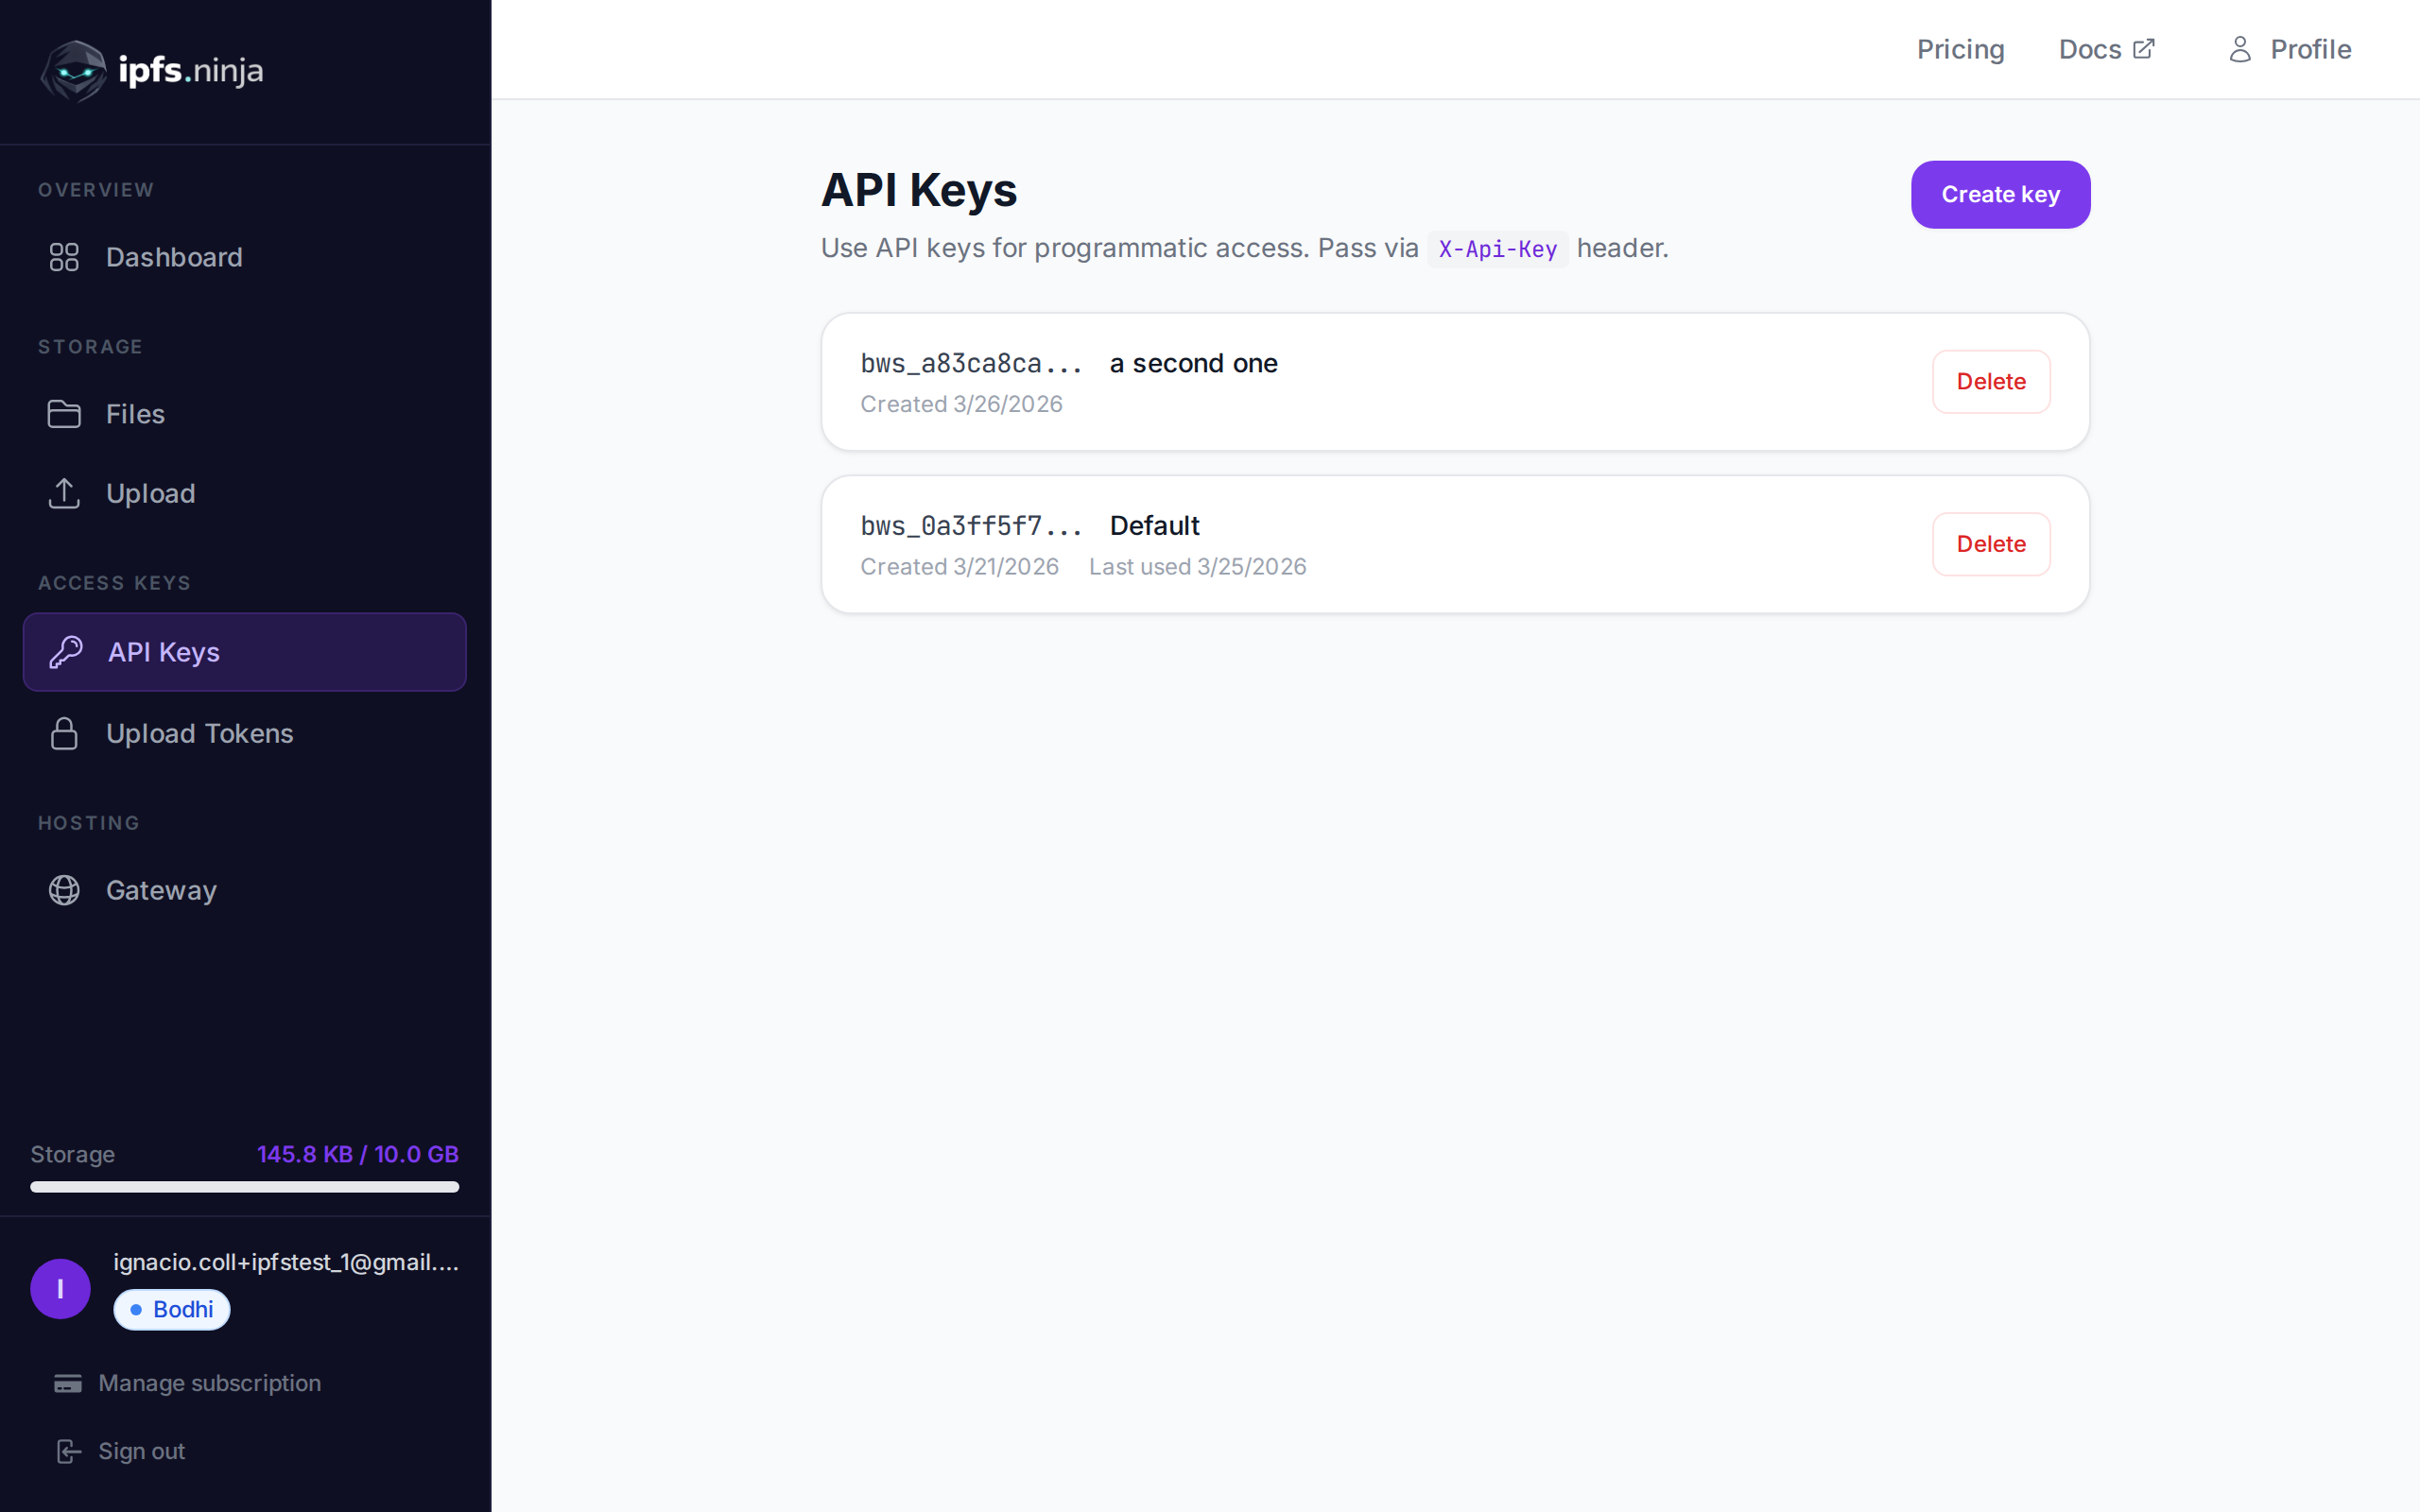Viewport: 2420px width, 1512px height.
Task: Click the Manage subscription card icon
Action: coord(66,1383)
